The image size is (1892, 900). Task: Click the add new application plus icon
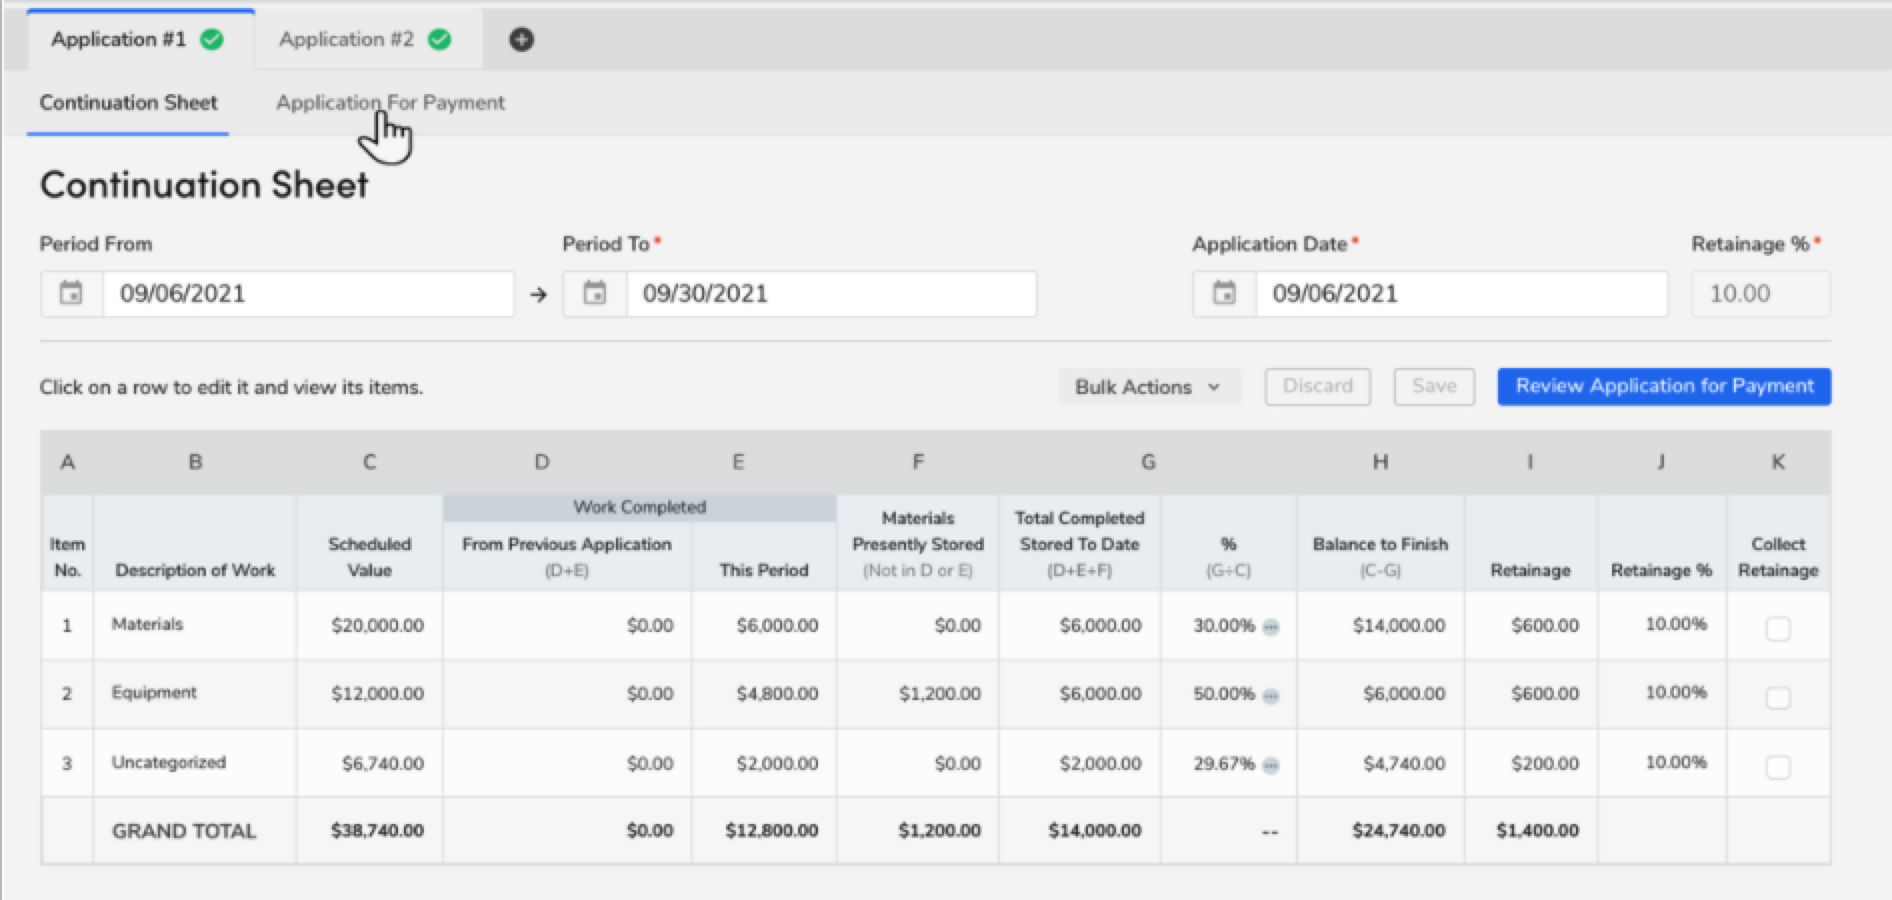(x=521, y=39)
